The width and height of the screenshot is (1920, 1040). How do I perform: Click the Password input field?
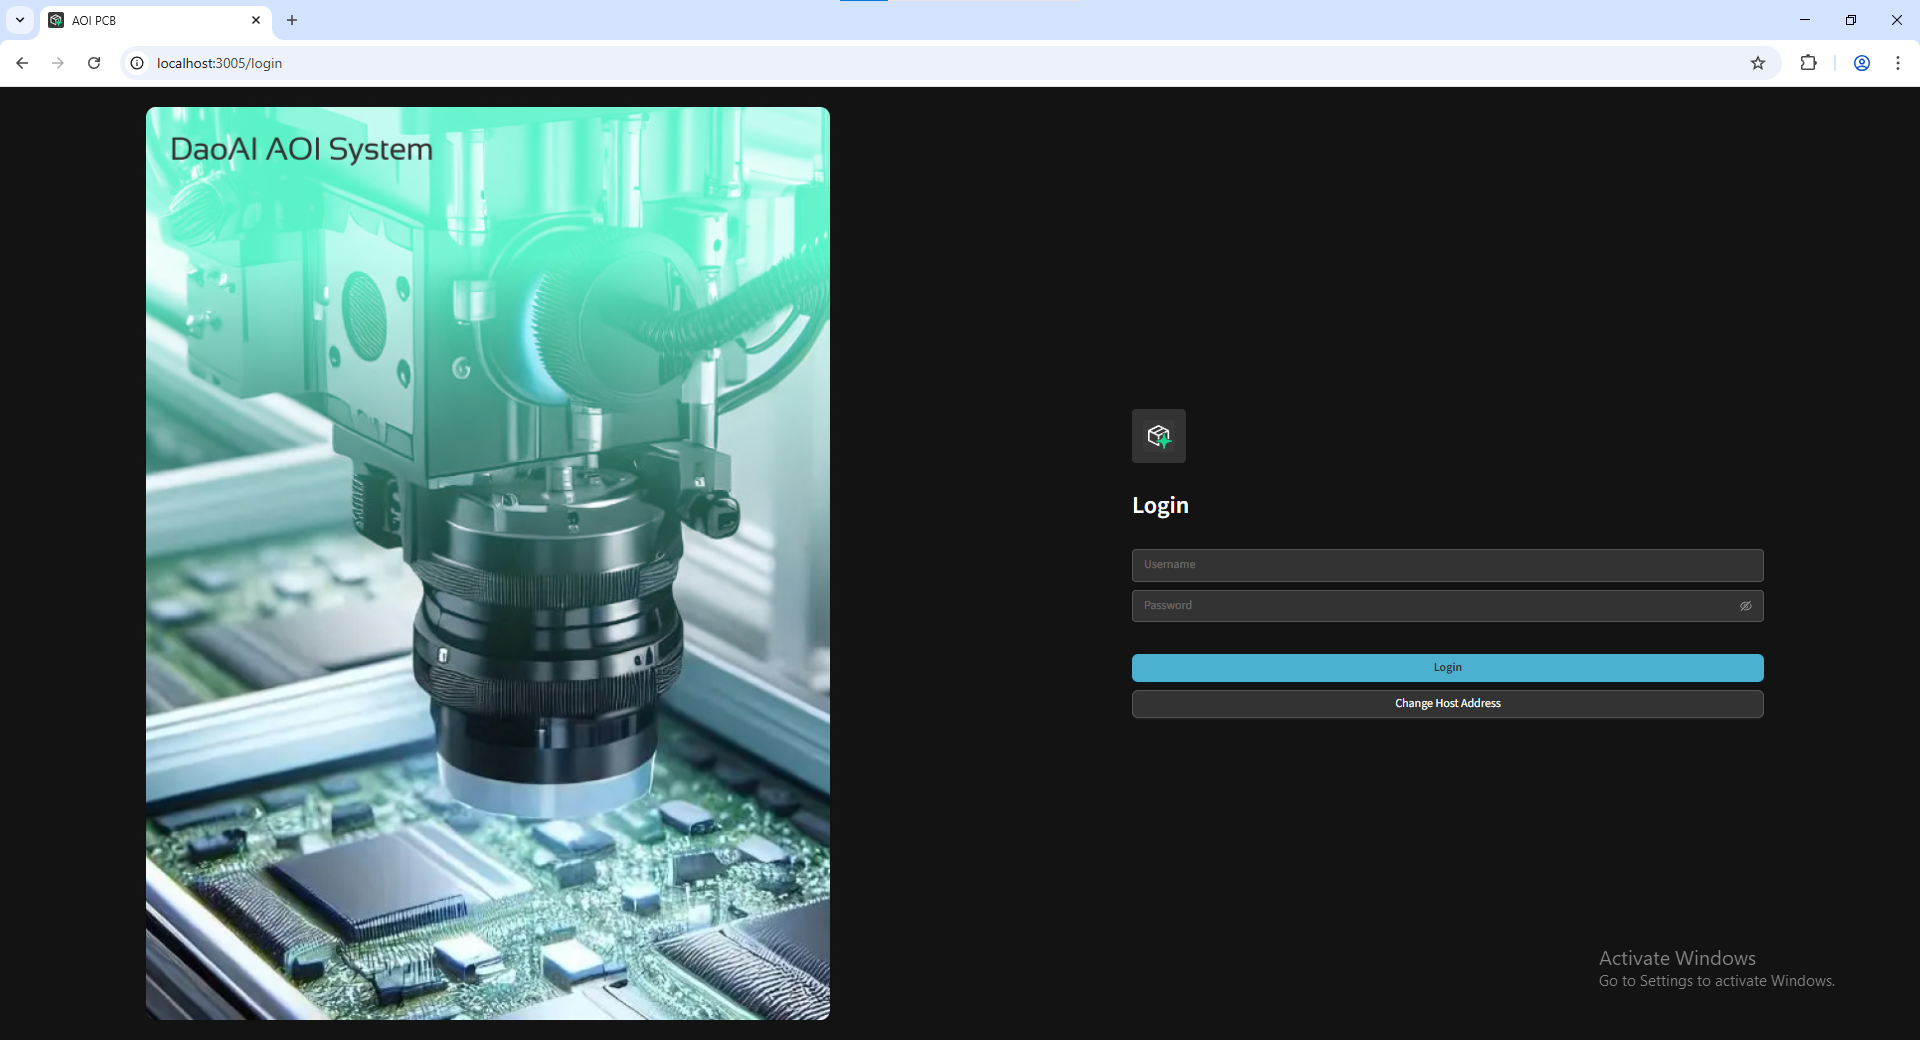[1430, 606]
